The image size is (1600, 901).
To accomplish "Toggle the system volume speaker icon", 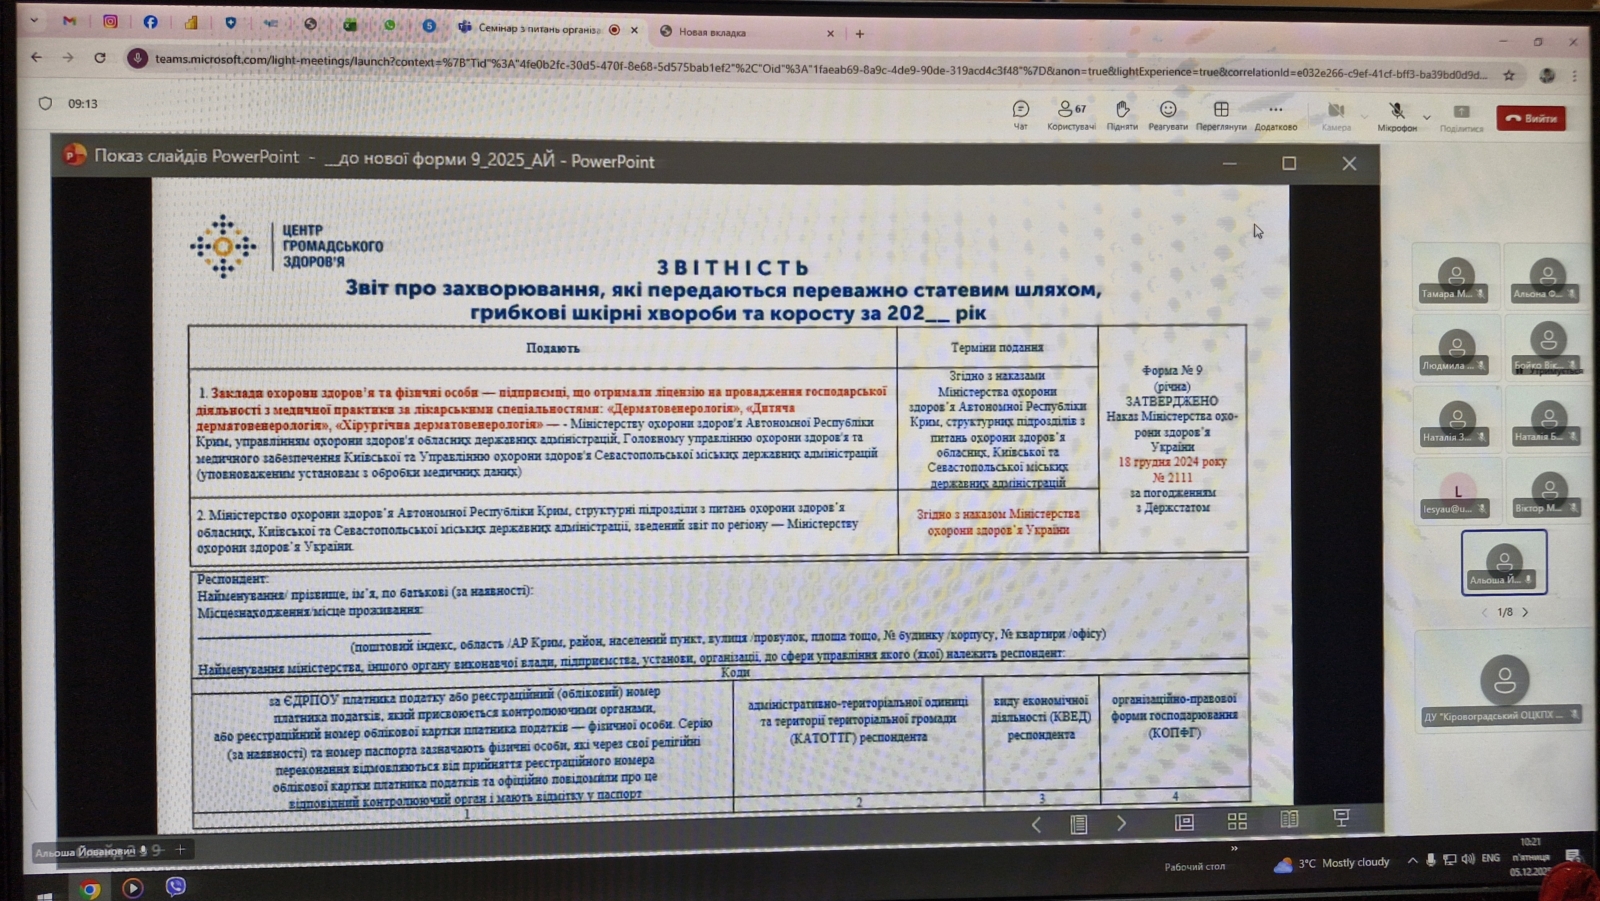I will point(1468,859).
